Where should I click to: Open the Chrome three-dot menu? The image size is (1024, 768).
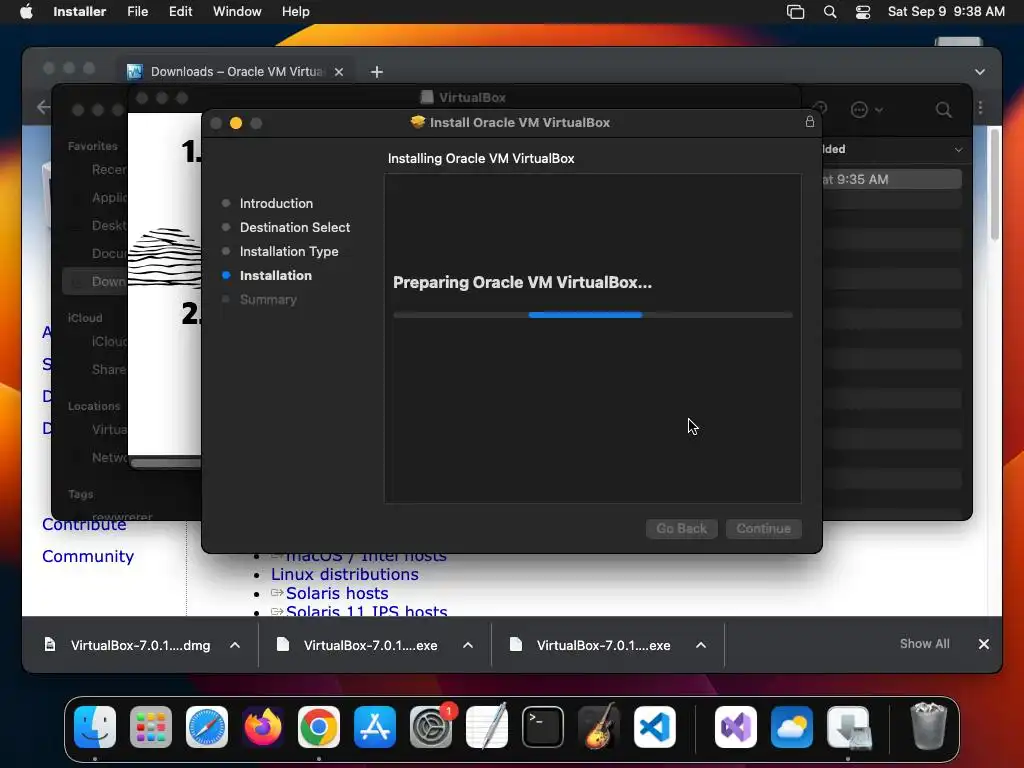pyautogui.click(x=980, y=108)
